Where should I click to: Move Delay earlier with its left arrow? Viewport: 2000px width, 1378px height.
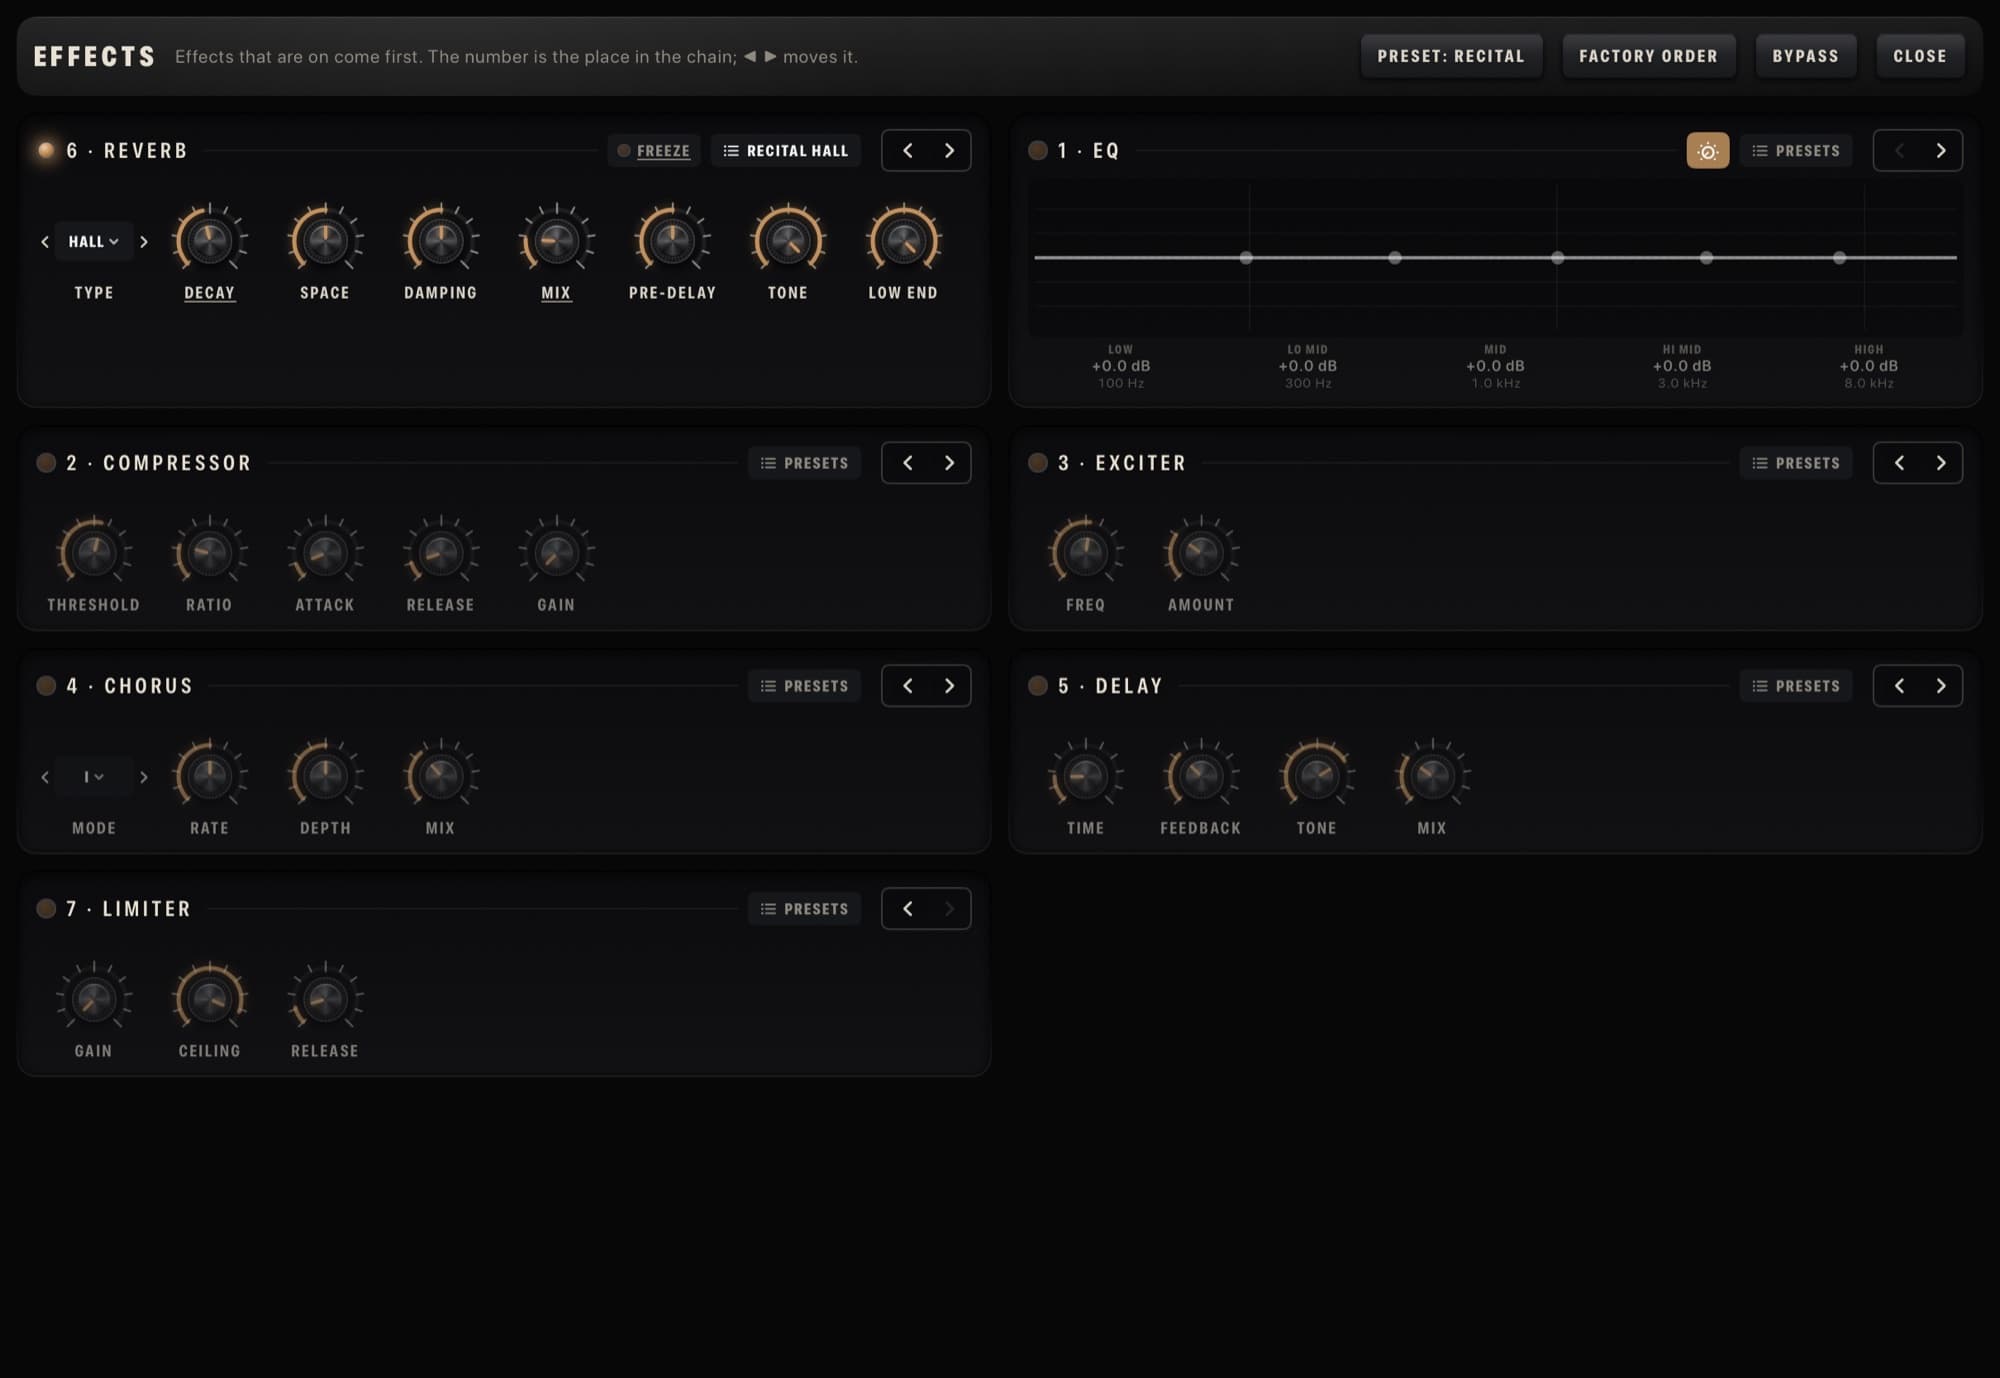[1899, 686]
